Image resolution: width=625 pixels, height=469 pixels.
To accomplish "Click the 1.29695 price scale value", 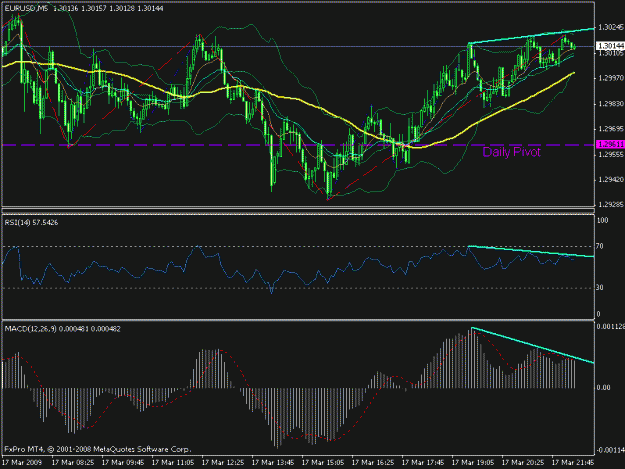I will 611,129.
